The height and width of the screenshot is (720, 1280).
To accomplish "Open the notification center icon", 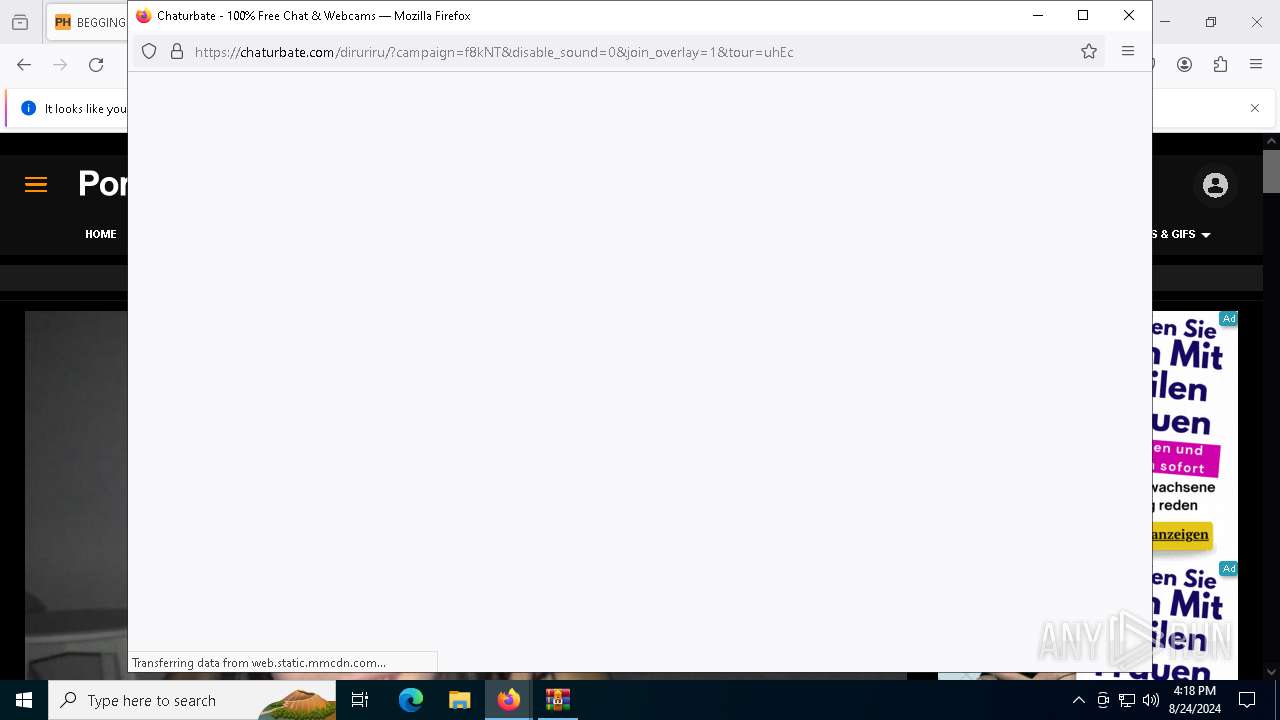I will [1247, 700].
